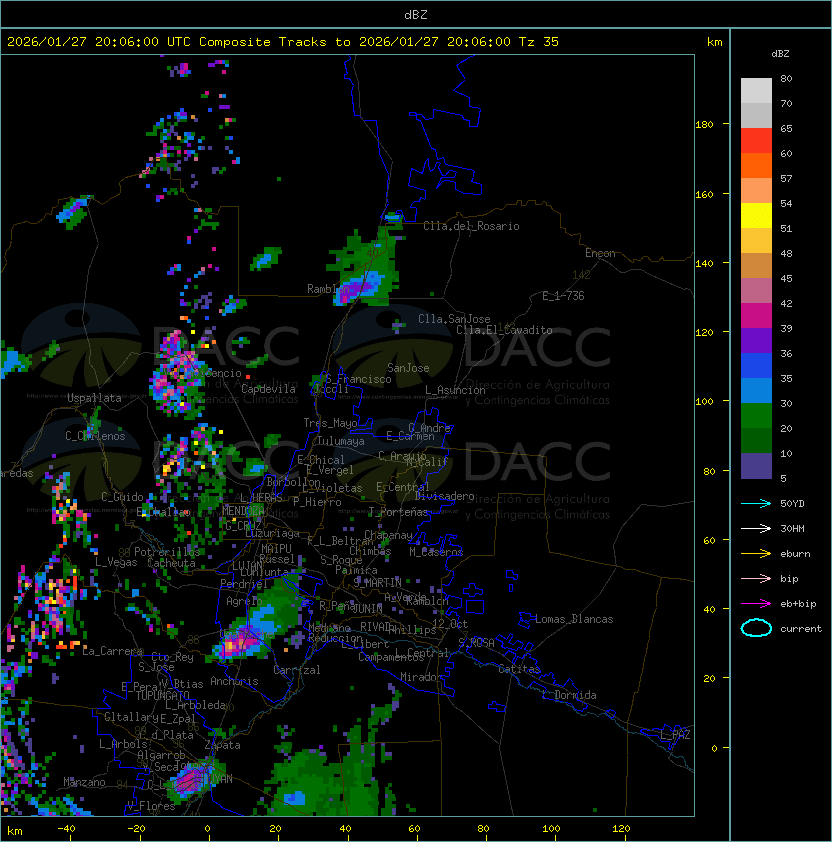
Task: Click the TUPUNGATO map label
Action: click(162, 695)
